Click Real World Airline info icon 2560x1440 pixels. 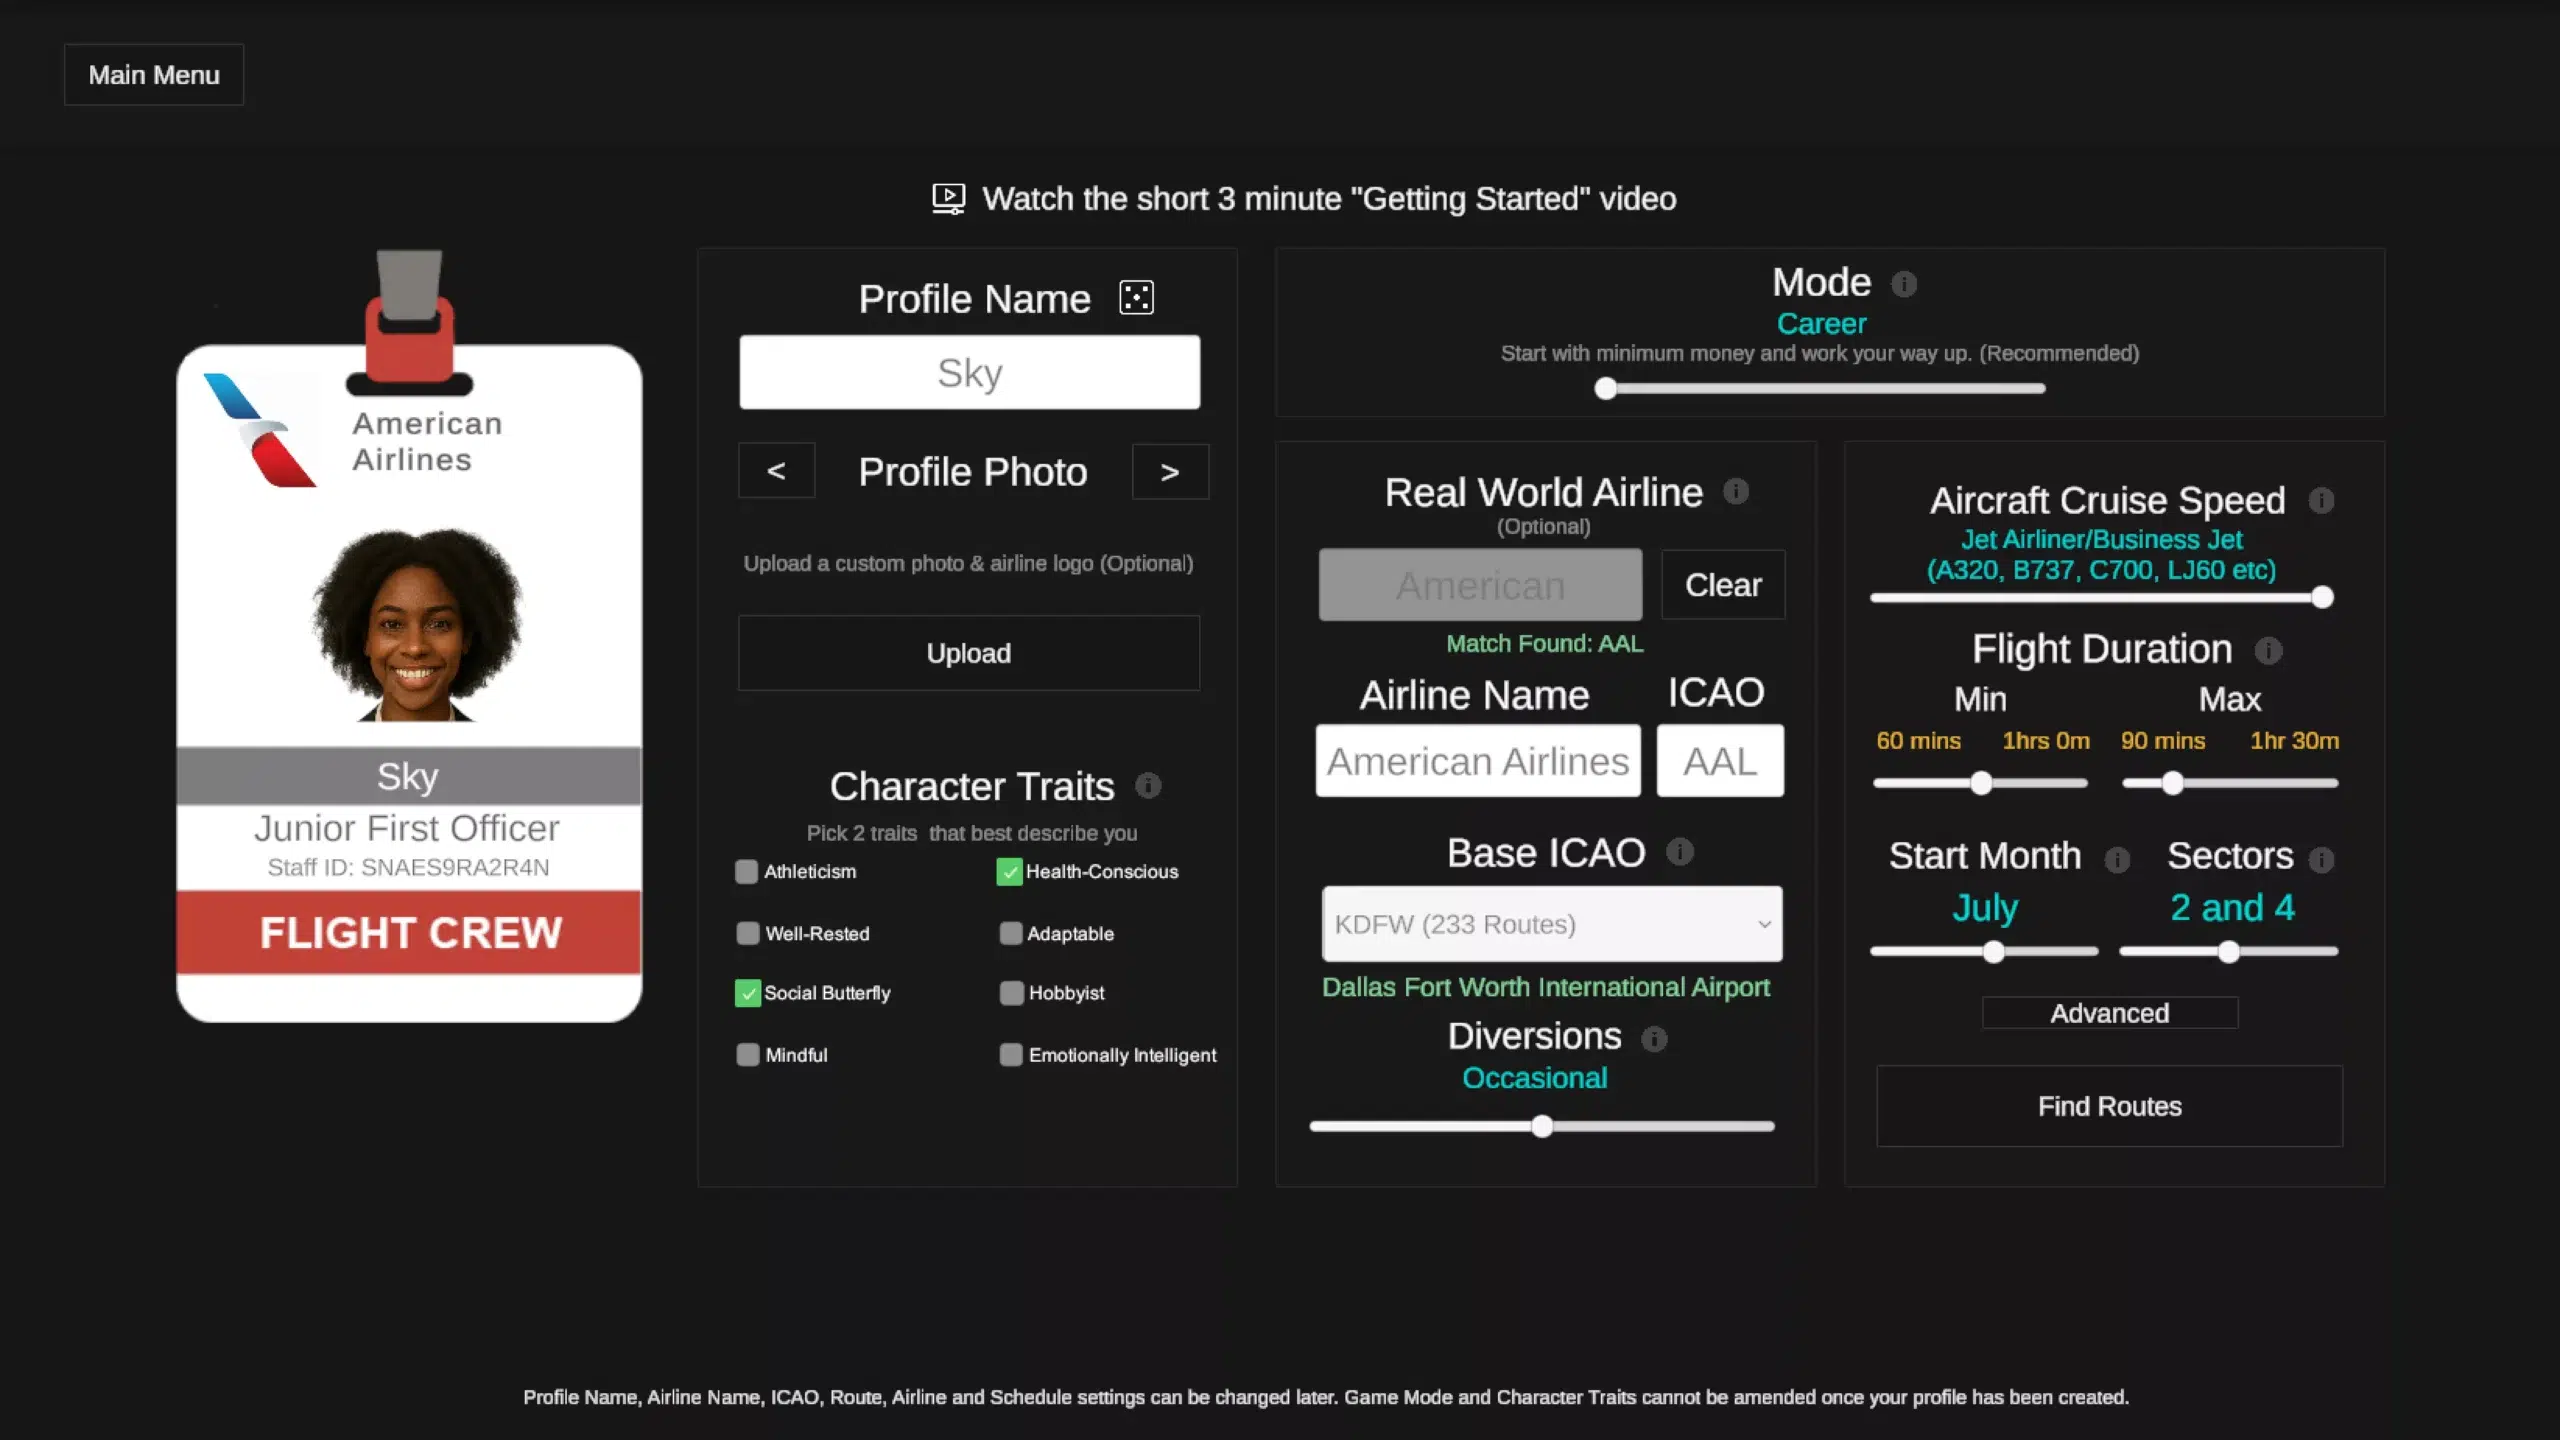1736,491
